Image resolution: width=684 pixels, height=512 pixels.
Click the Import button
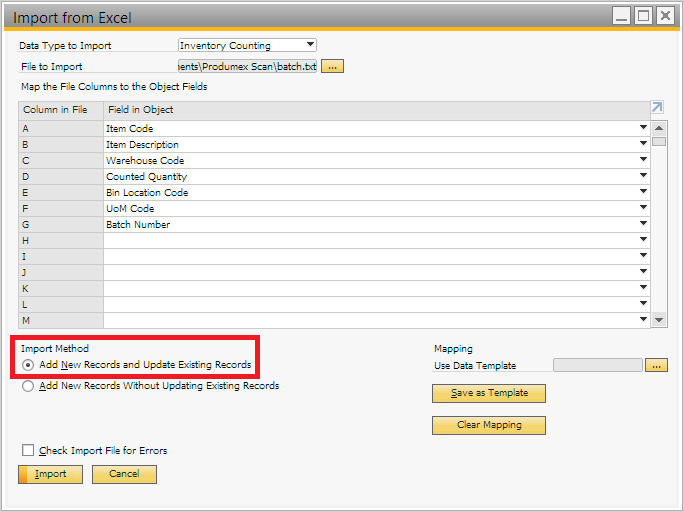[x=50, y=474]
